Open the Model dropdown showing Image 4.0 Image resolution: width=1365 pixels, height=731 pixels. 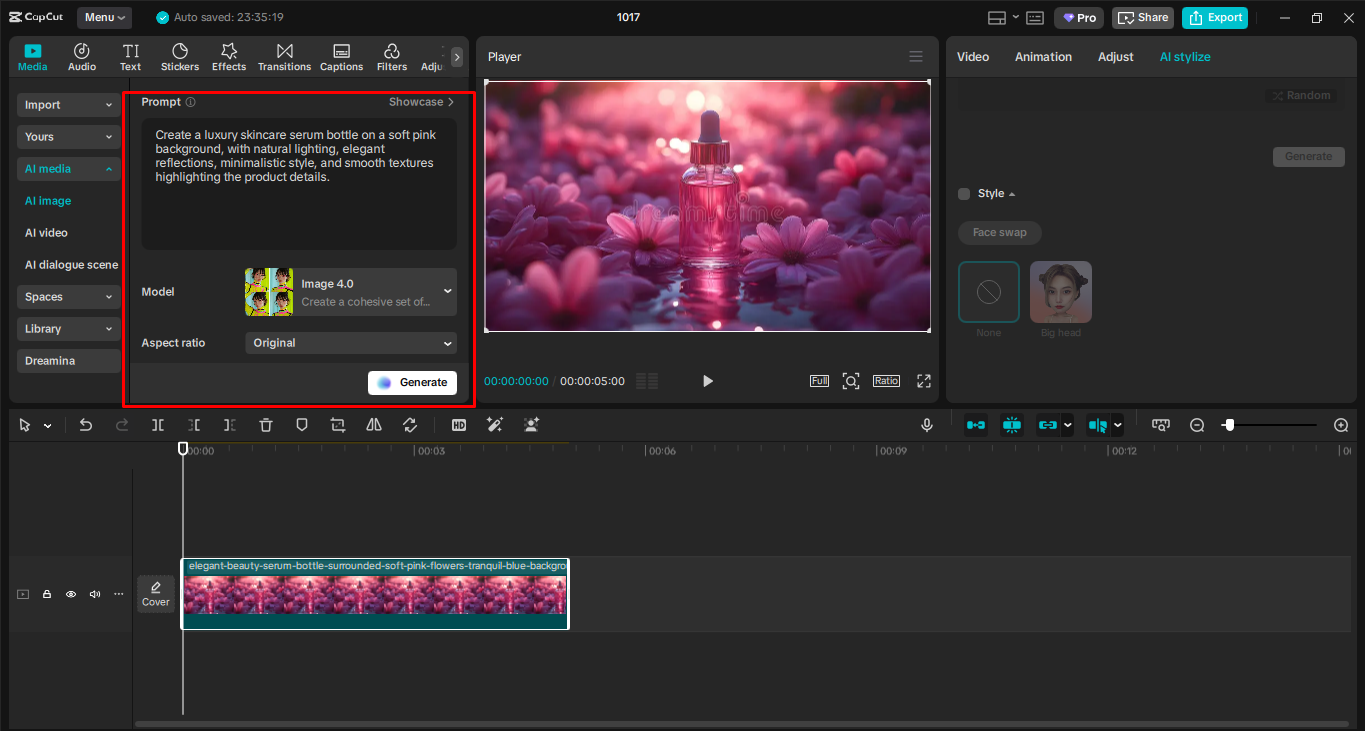(350, 291)
